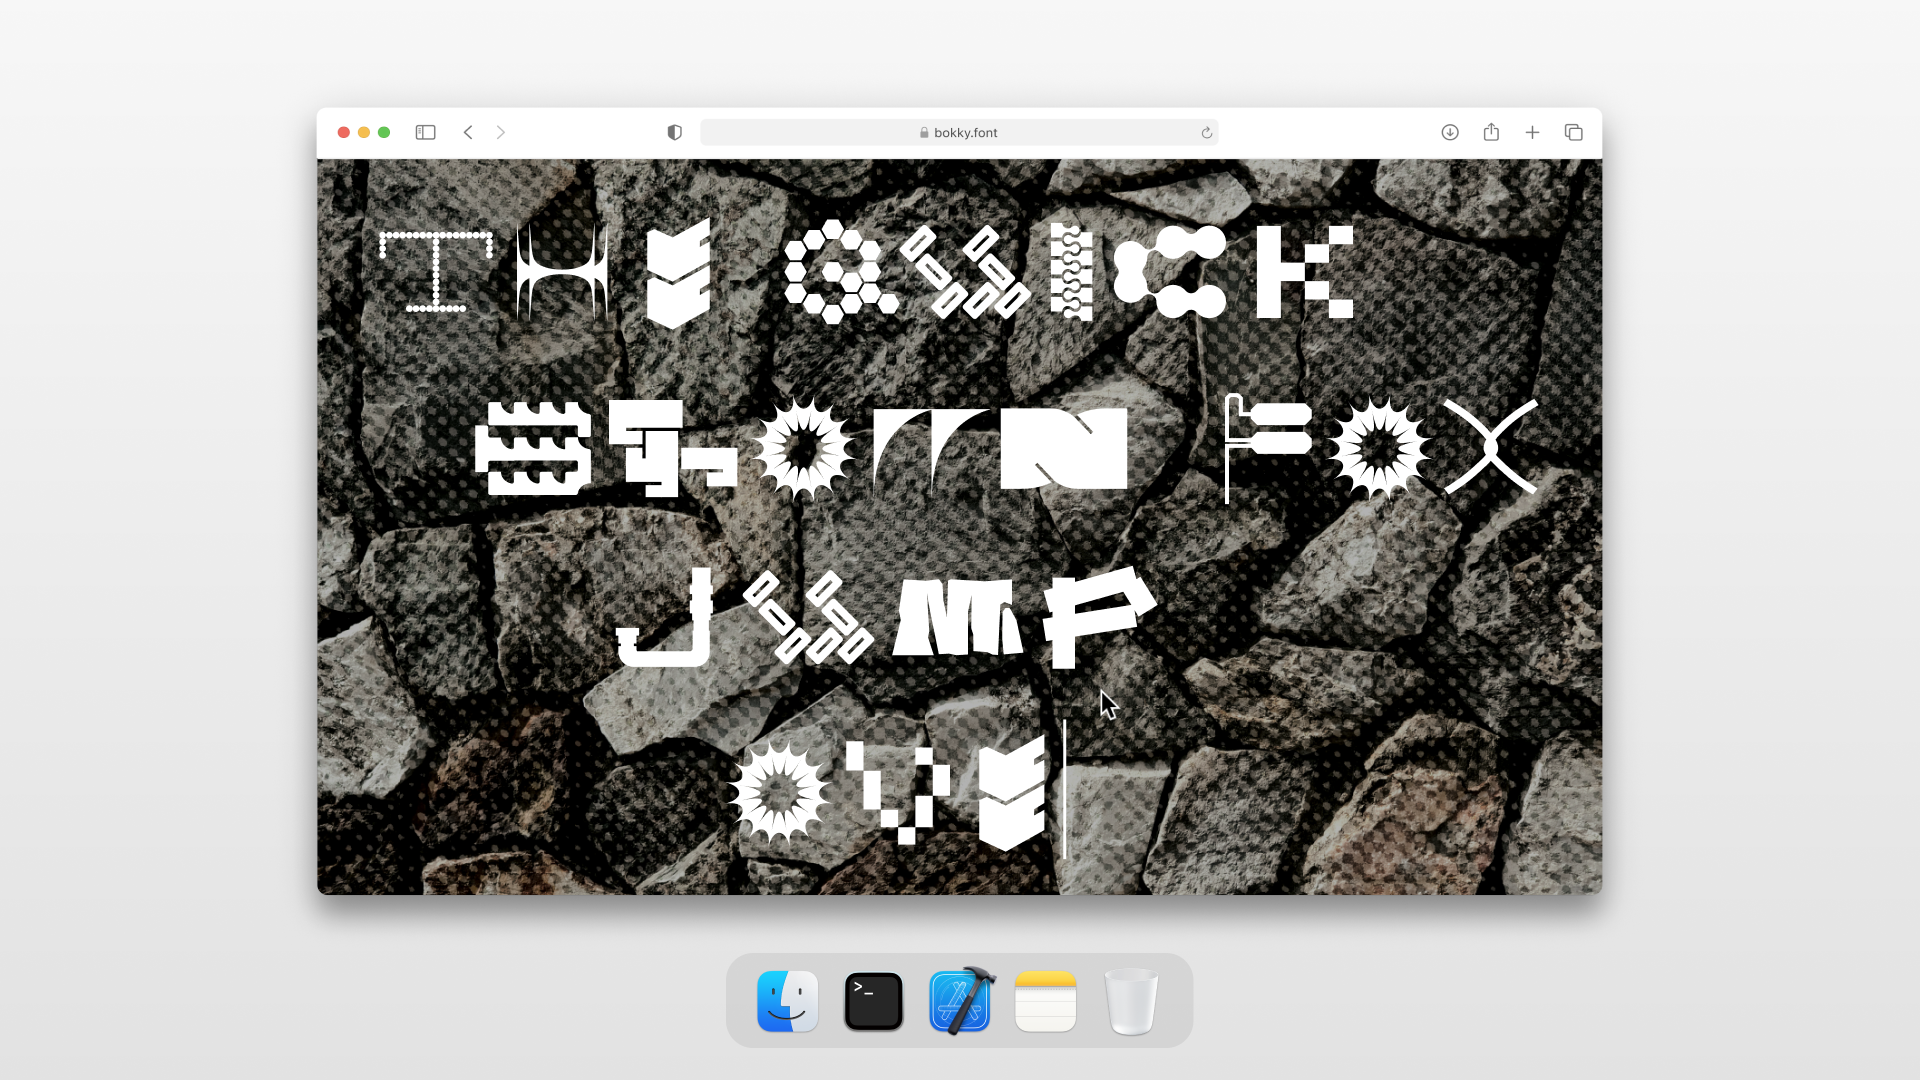Open the share menu
Viewport: 1920px width, 1080px height.
tap(1491, 132)
